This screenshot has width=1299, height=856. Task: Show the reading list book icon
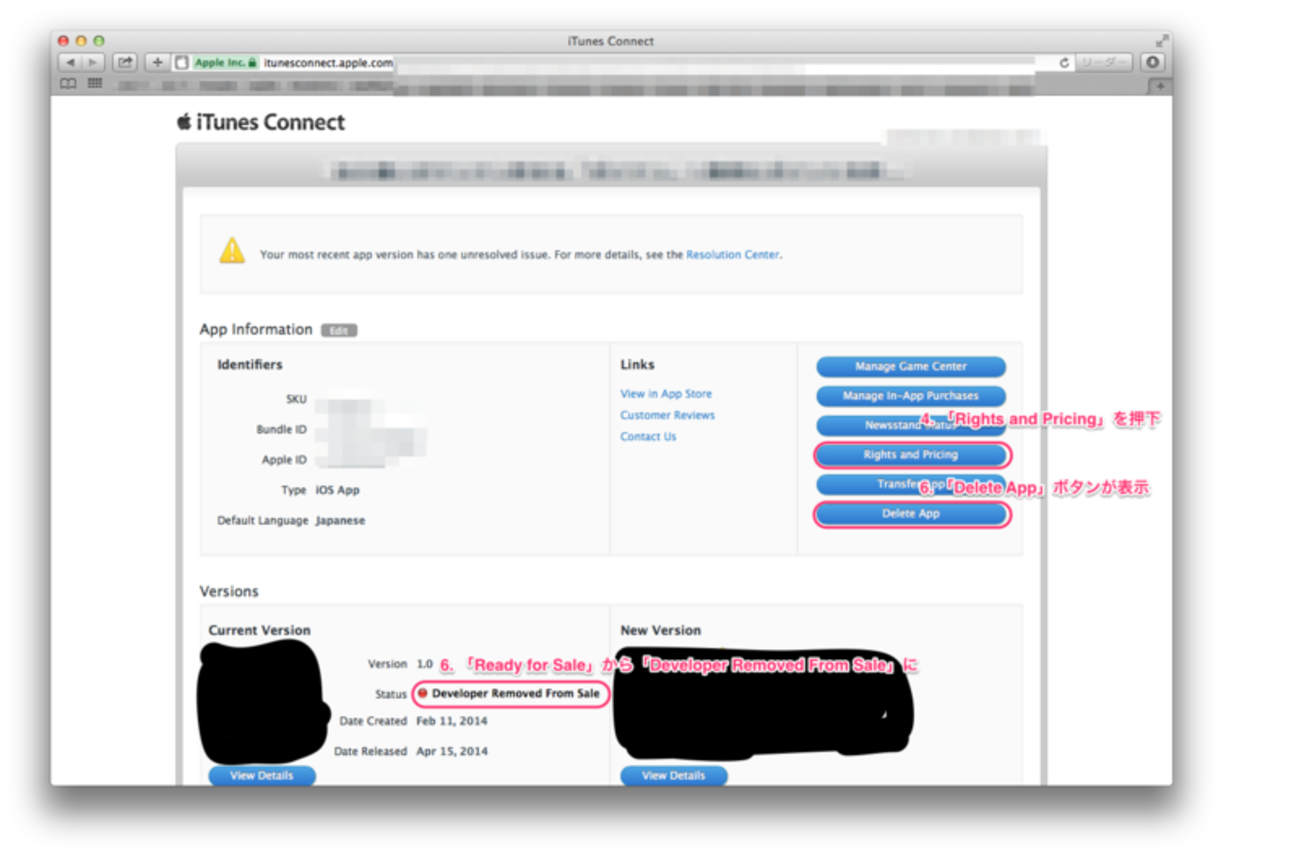pos(68,84)
